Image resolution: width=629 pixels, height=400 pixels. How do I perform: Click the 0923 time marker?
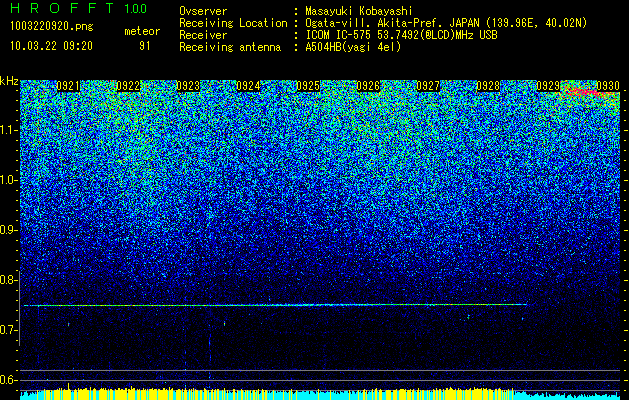click(188, 86)
